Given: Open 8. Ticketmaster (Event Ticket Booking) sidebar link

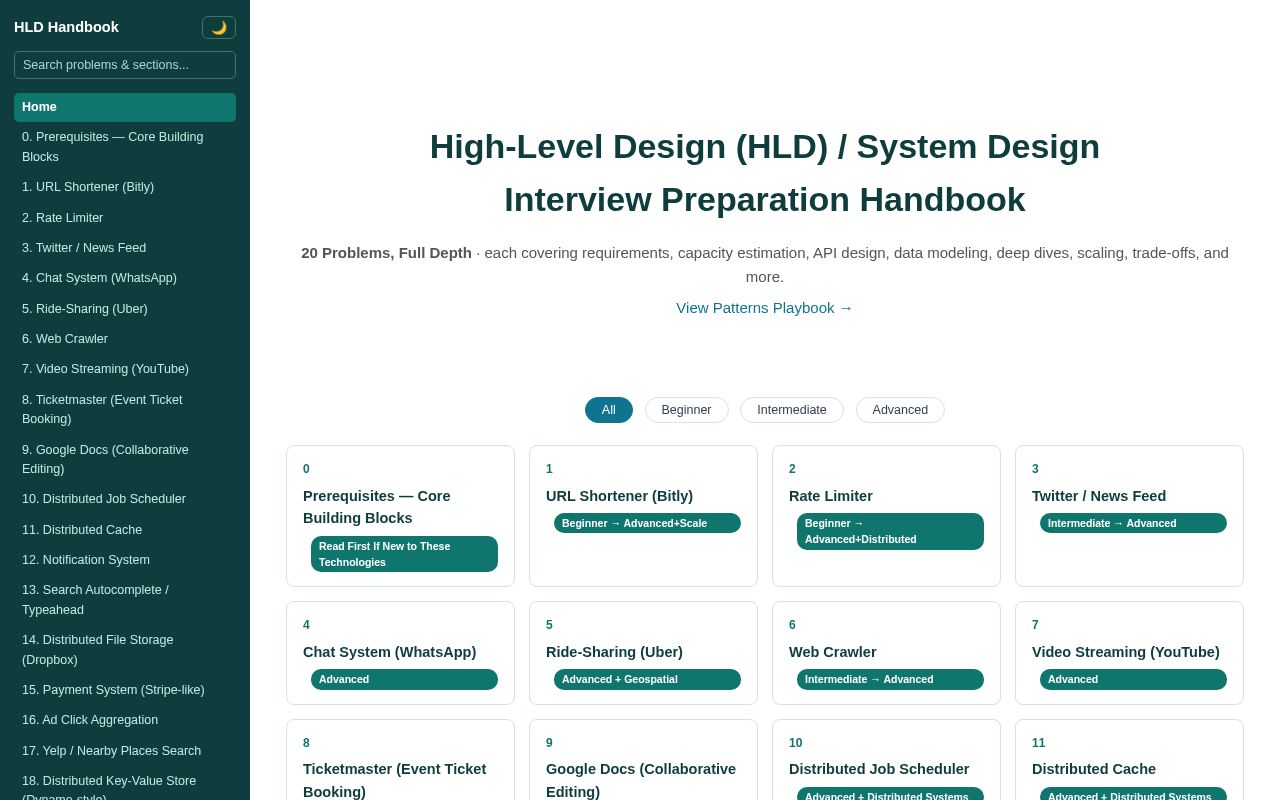Looking at the screenshot, I should [125, 409].
